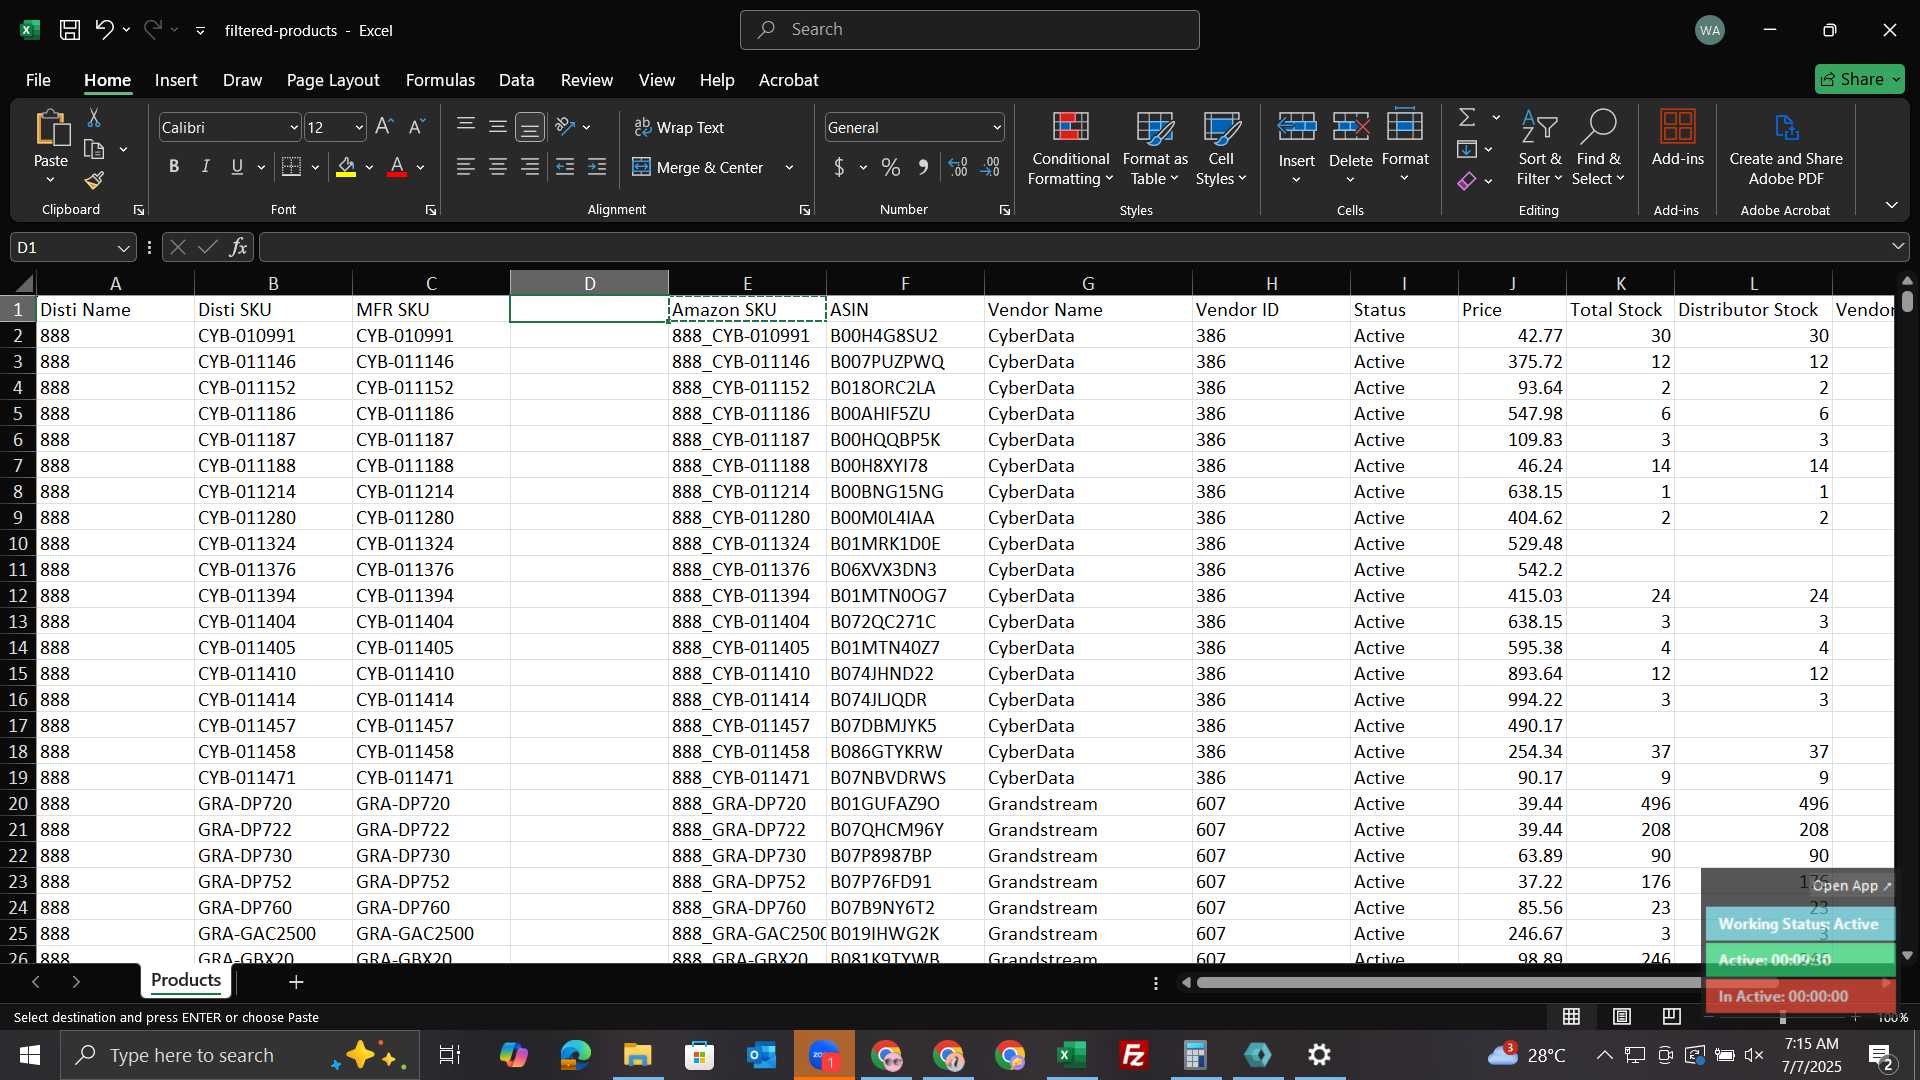The width and height of the screenshot is (1920, 1080).
Task: Add a new sheet with plus button
Action: [296, 982]
